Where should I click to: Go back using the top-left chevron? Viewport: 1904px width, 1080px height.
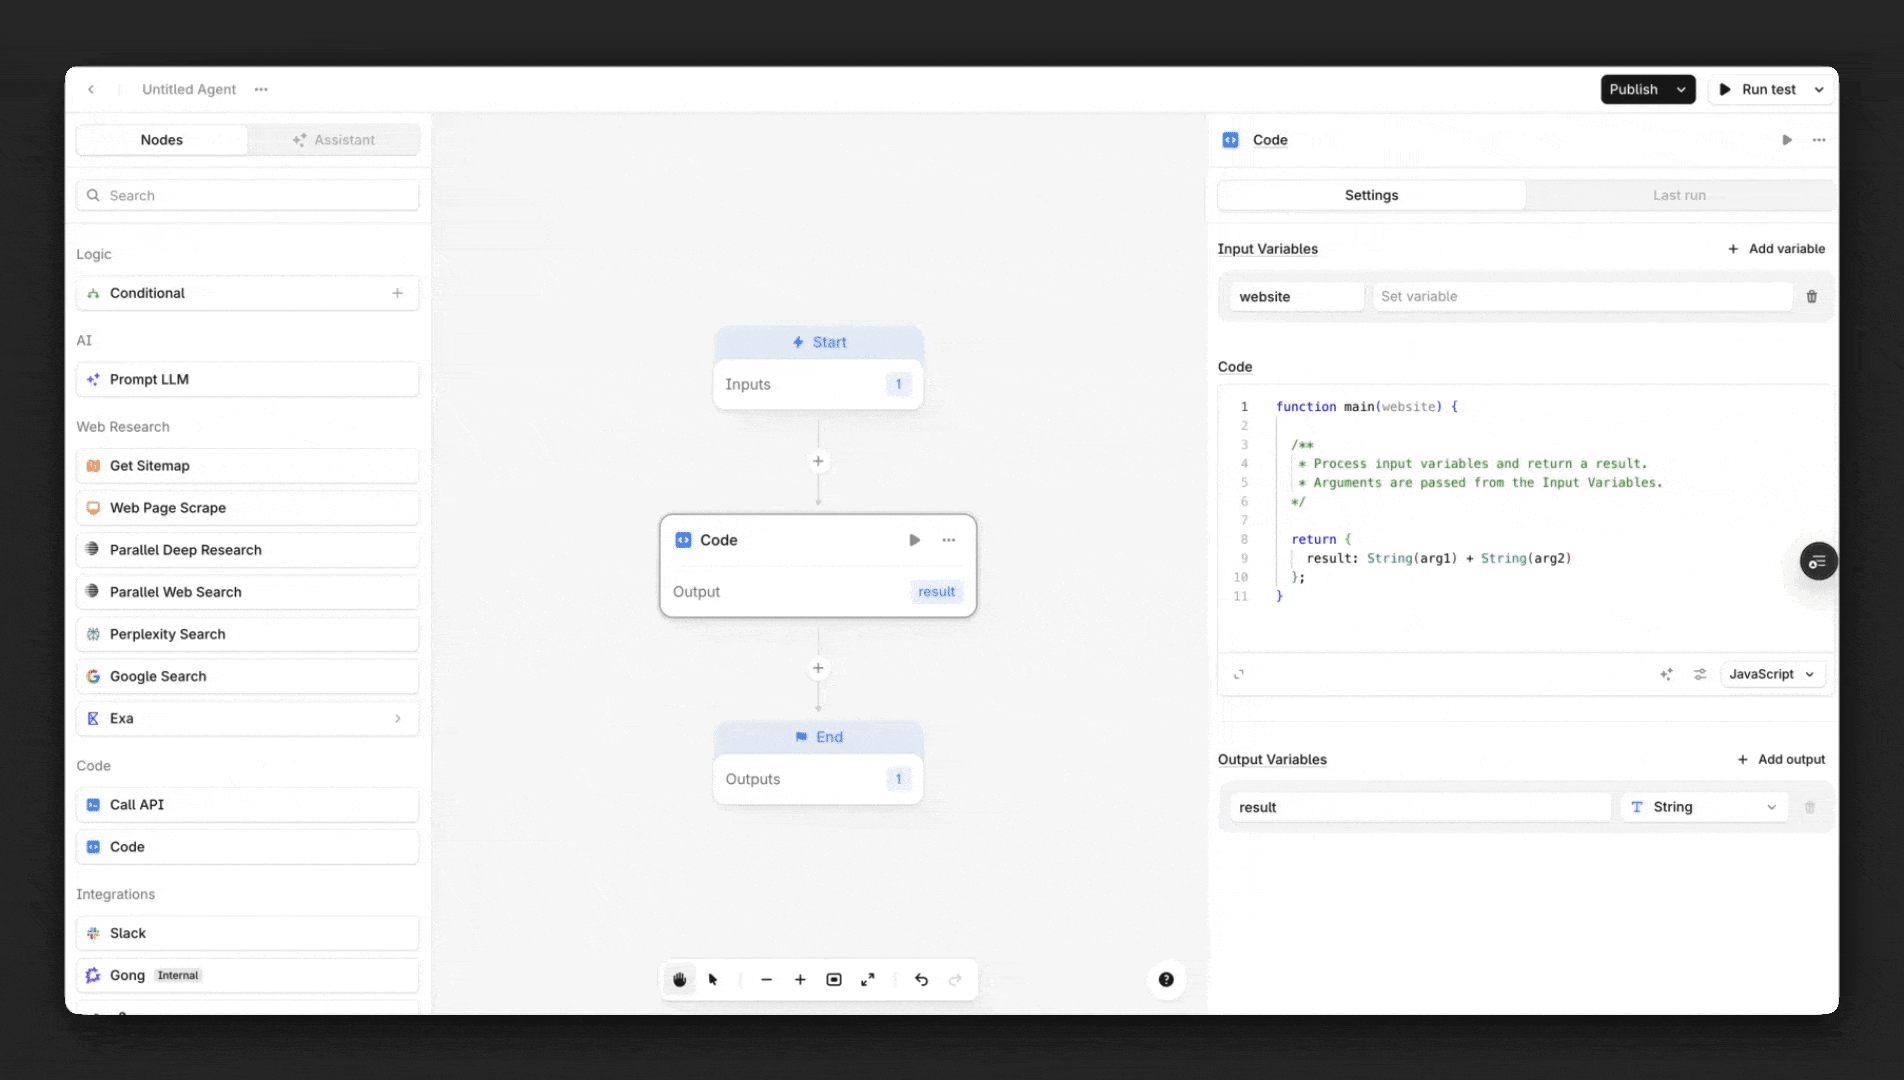pos(91,89)
